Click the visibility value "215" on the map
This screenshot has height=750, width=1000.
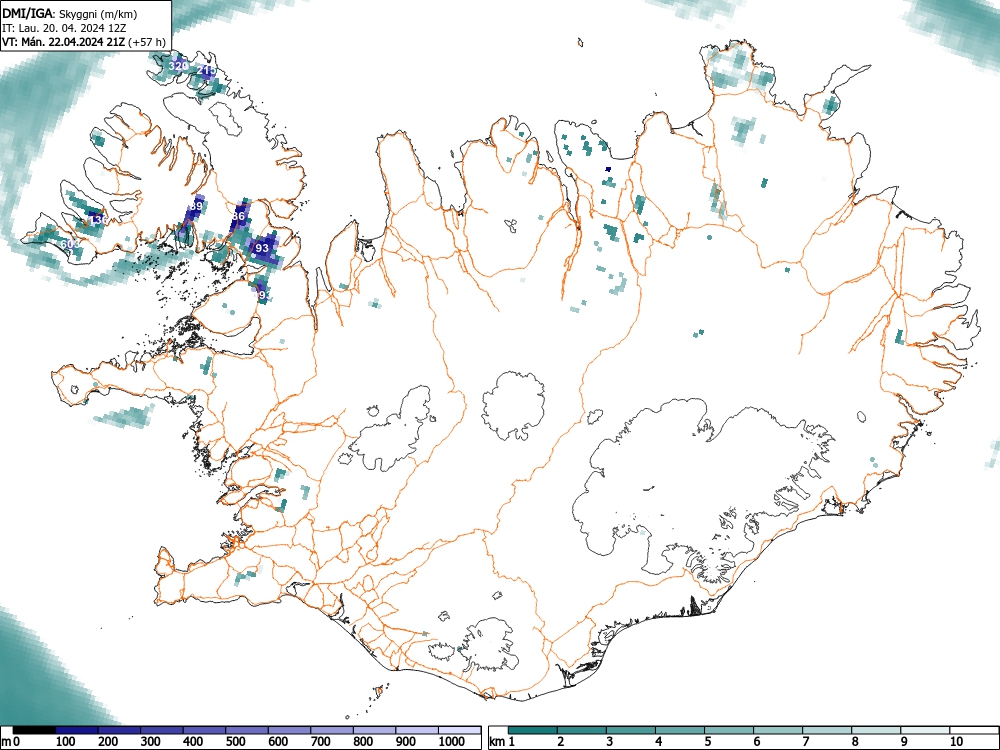(x=207, y=70)
